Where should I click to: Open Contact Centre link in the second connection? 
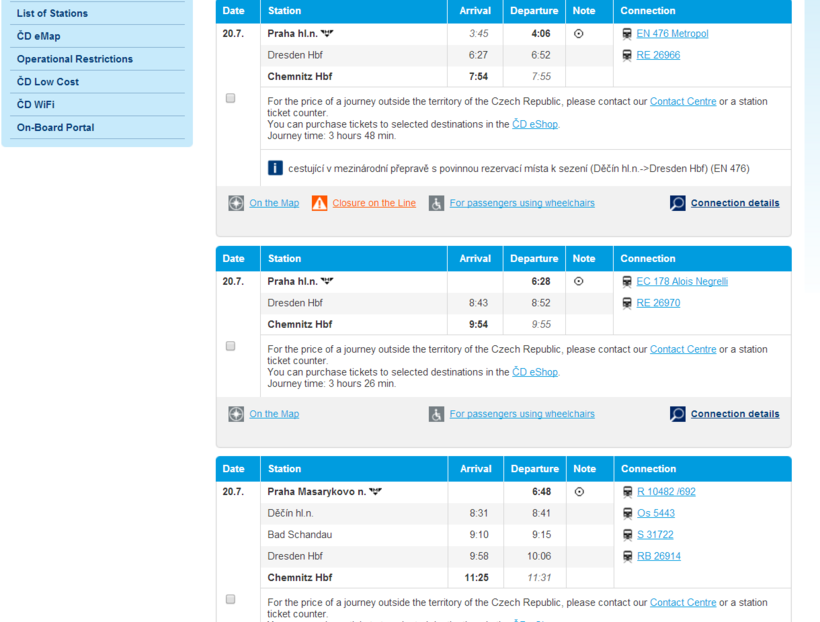coord(683,349)
